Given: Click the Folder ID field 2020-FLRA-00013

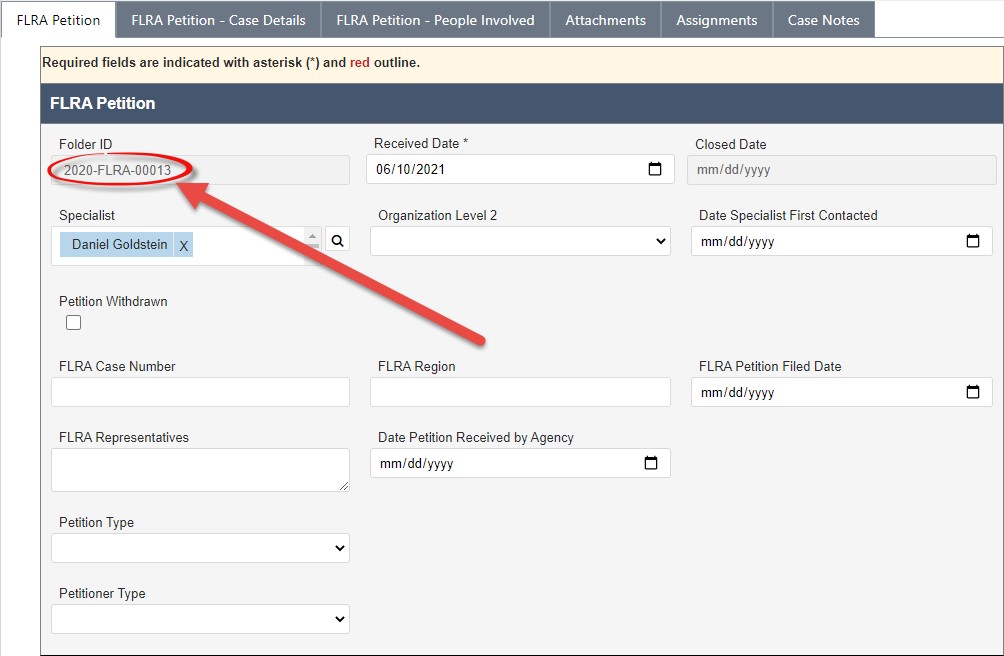Looking at the screenshot, I should point(200,170).
